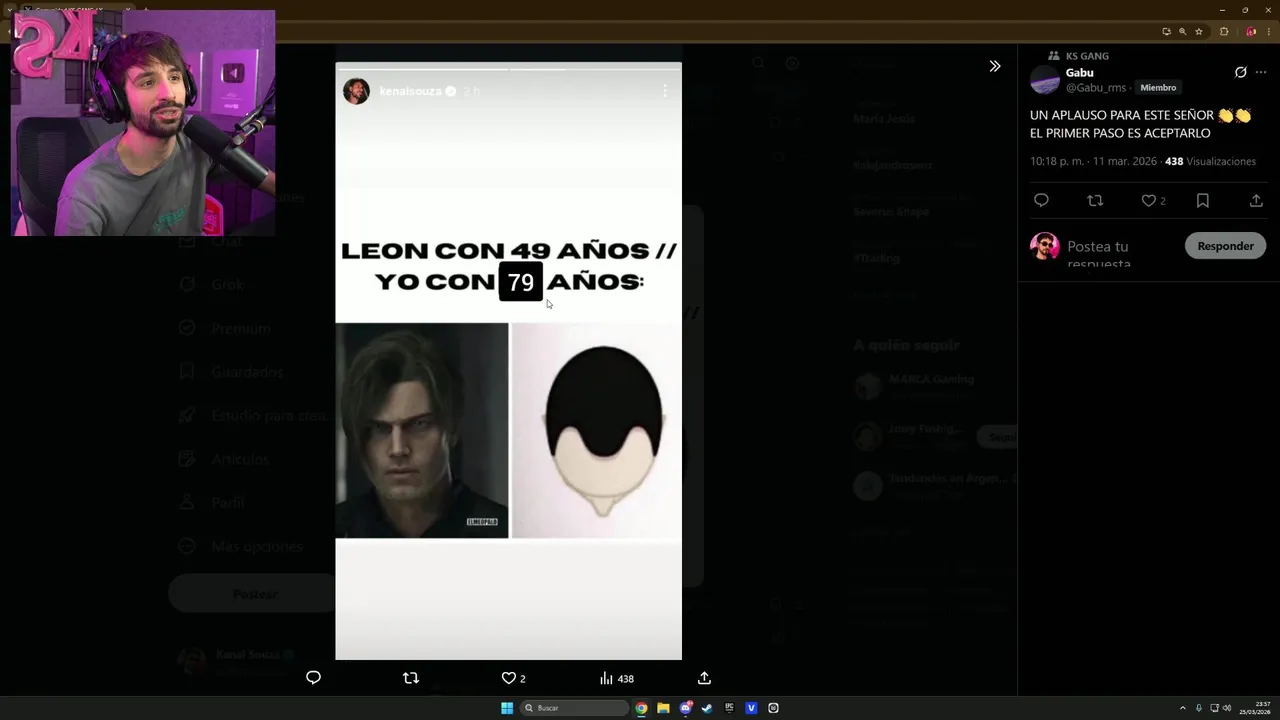Open the more options dots on Gabu's post
The width and height of the screenshot is (1280, 720).
[1262, 72]
